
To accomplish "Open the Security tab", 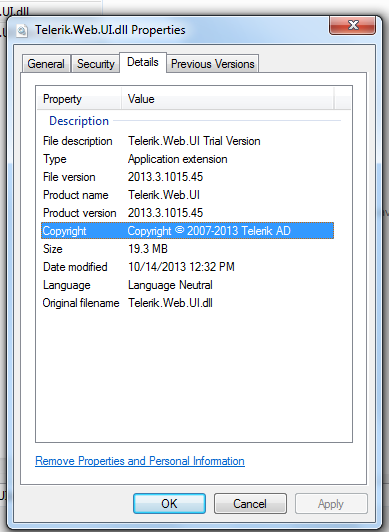I will [96, 64].
